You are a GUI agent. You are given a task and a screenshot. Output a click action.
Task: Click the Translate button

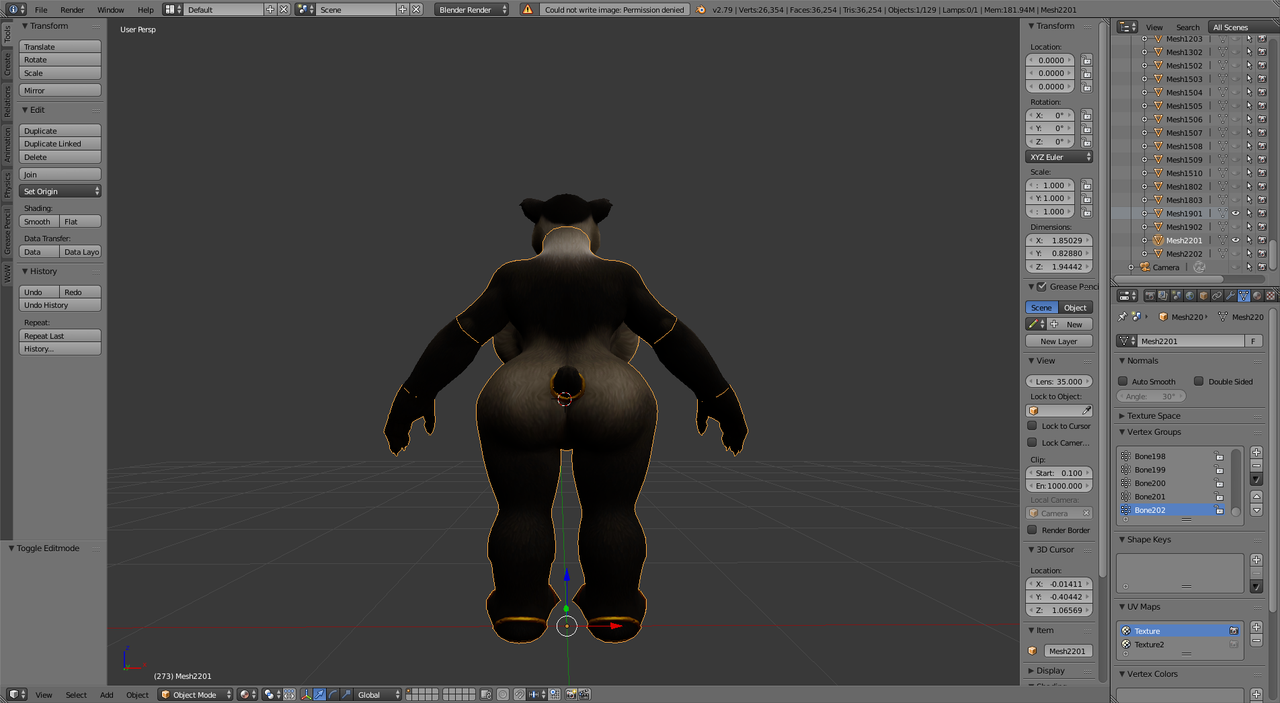click(x=61, y=47)
